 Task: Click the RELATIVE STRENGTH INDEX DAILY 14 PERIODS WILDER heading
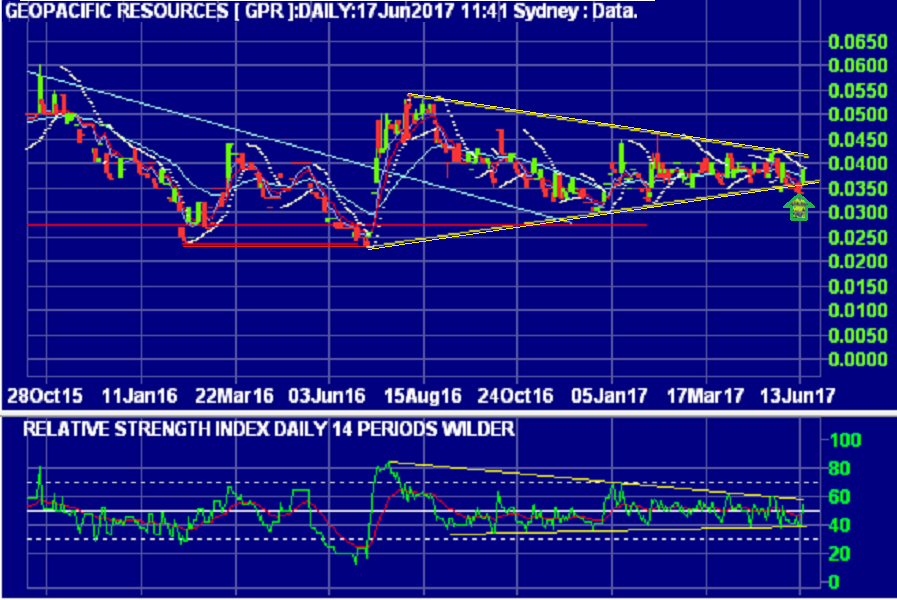tap(268, 429)
